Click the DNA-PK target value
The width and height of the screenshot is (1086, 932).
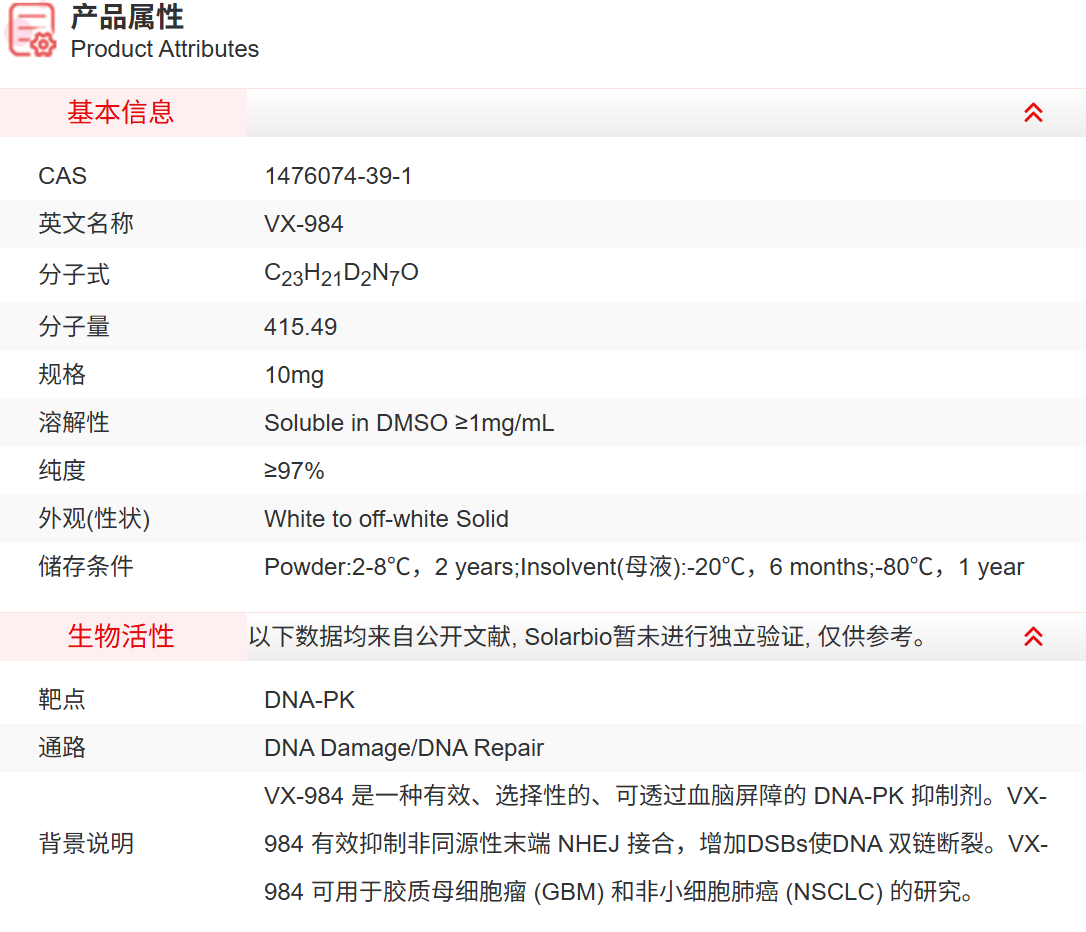309,700
